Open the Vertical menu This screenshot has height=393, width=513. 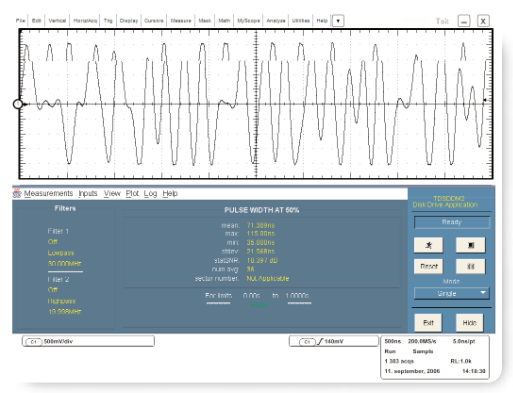[57, 21]
